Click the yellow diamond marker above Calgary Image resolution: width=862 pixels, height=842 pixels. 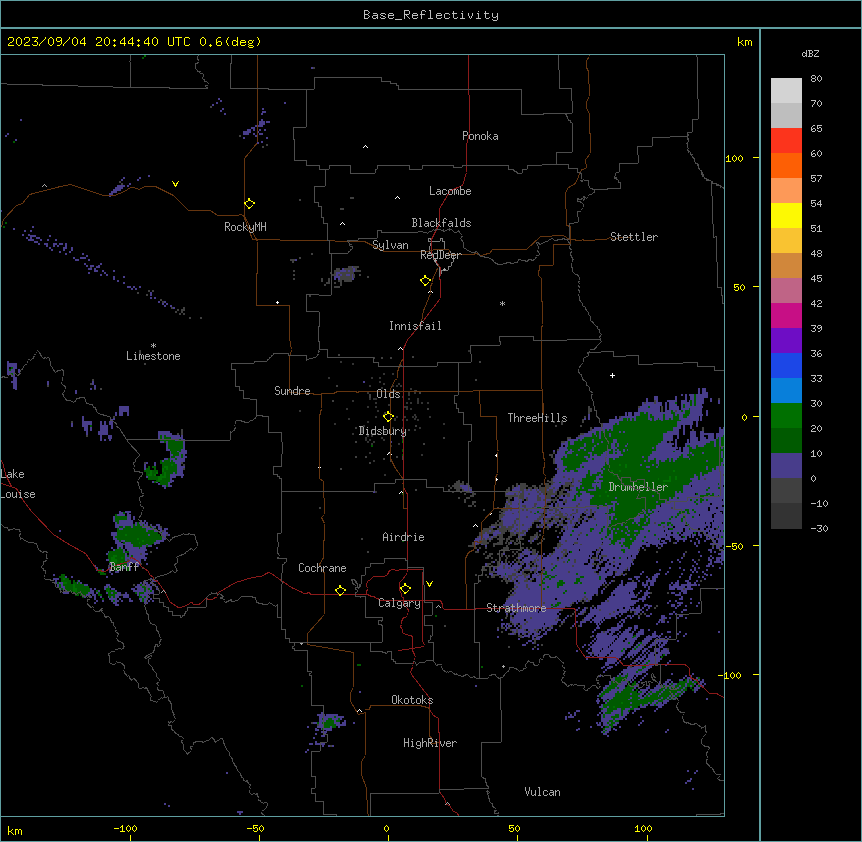[x=405, y=589]
